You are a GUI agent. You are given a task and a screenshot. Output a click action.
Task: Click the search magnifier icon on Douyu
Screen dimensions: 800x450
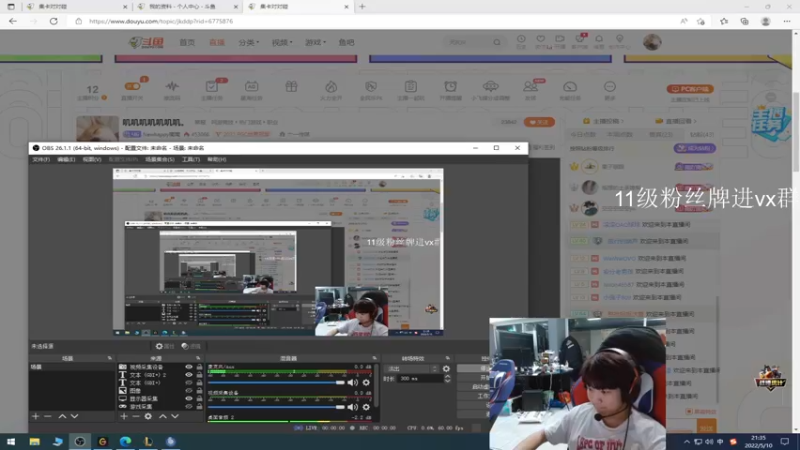point(496,42)
